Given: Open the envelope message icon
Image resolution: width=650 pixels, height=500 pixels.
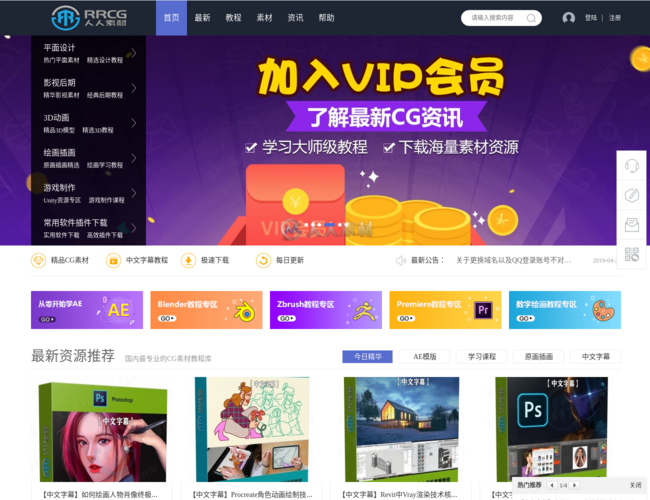Looking at the screenshot, I should (x=631, y=225).
